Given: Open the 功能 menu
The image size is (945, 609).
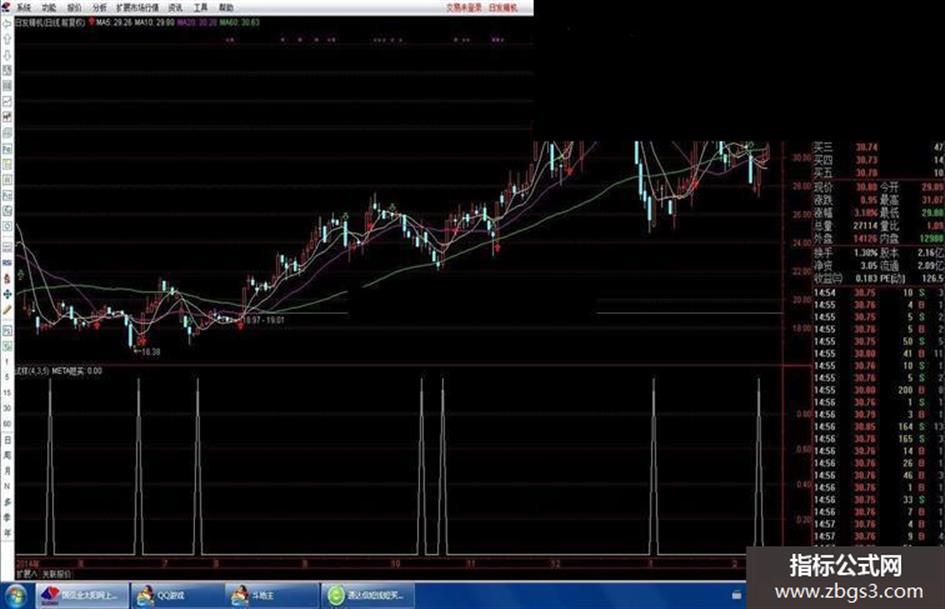Looking at the screenshot, I should pos(49,8).
